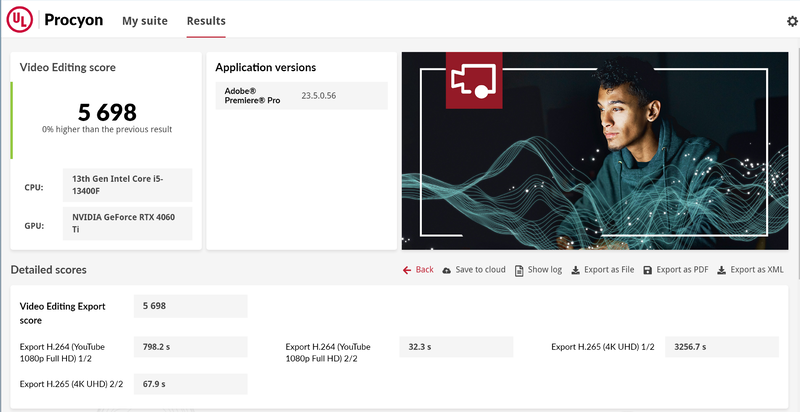Click the large 5 698 score

coord(107,112)
